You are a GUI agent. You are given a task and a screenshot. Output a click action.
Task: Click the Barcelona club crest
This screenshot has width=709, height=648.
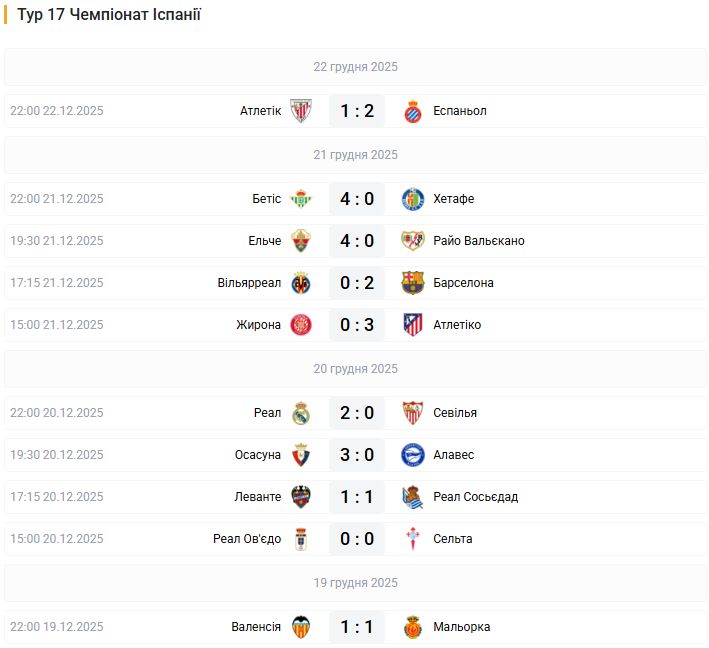tap(412, 283)
